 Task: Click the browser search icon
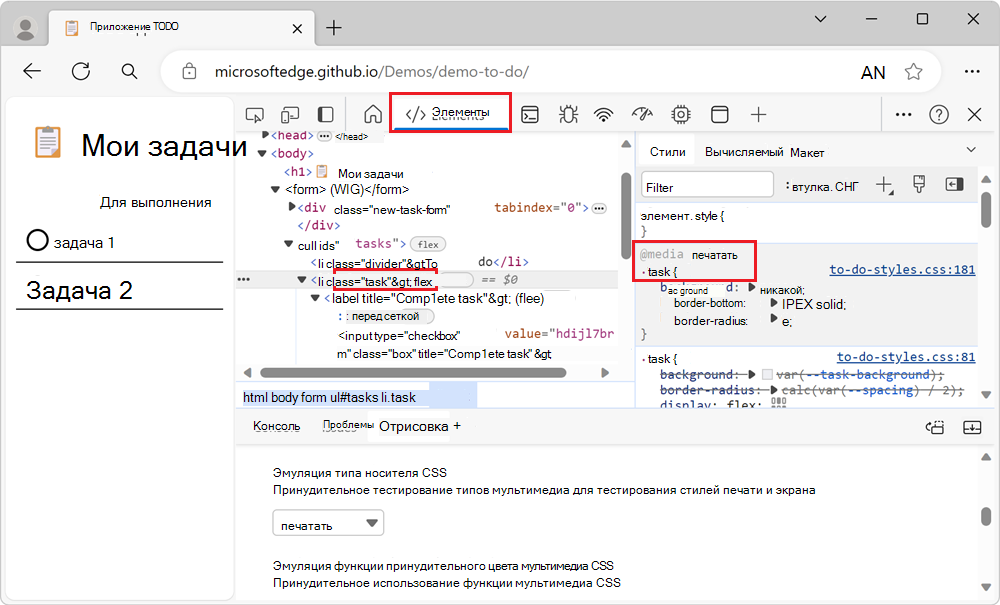point(129,71)
